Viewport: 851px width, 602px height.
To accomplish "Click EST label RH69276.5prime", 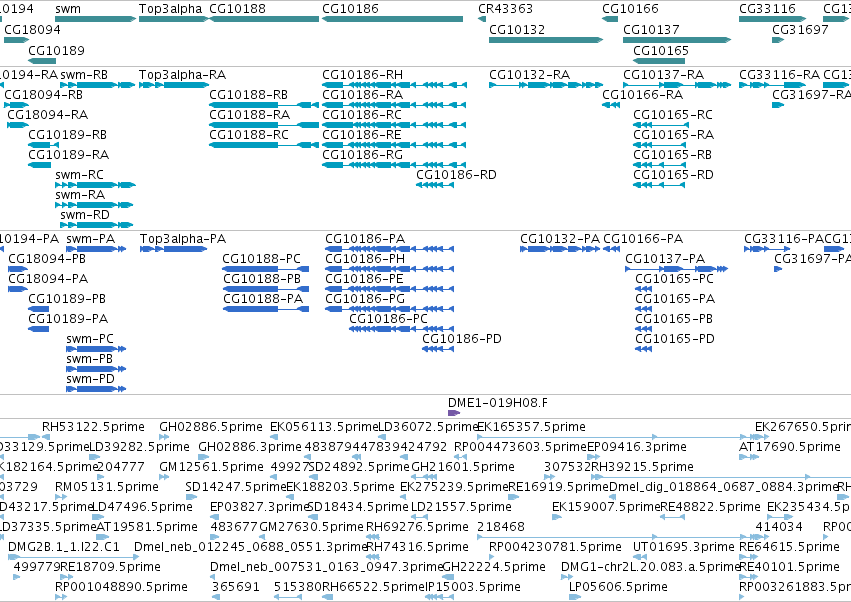I will point(417,527).
